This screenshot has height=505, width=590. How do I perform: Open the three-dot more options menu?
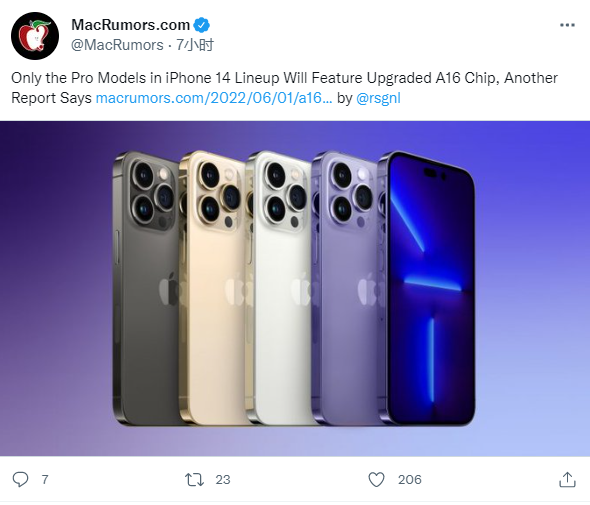click(x=567, y=25)
